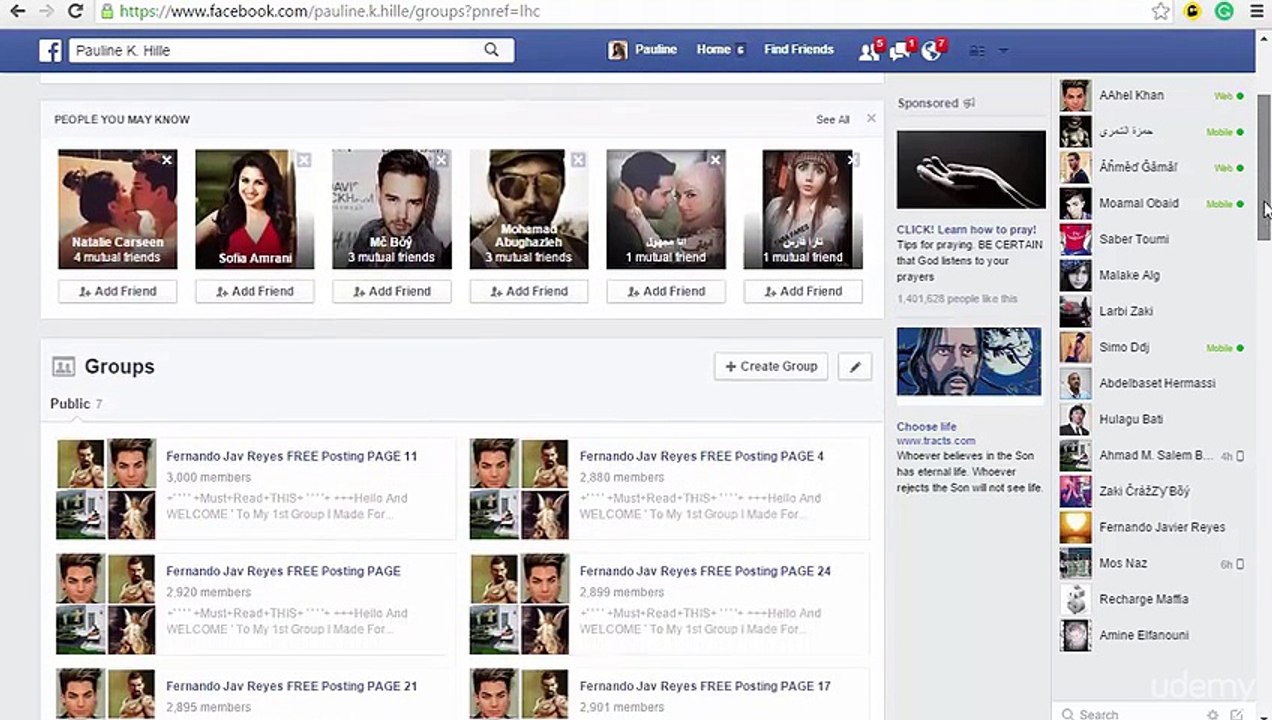Open Pauline profile link in top navigation

(x=656, y=49)
